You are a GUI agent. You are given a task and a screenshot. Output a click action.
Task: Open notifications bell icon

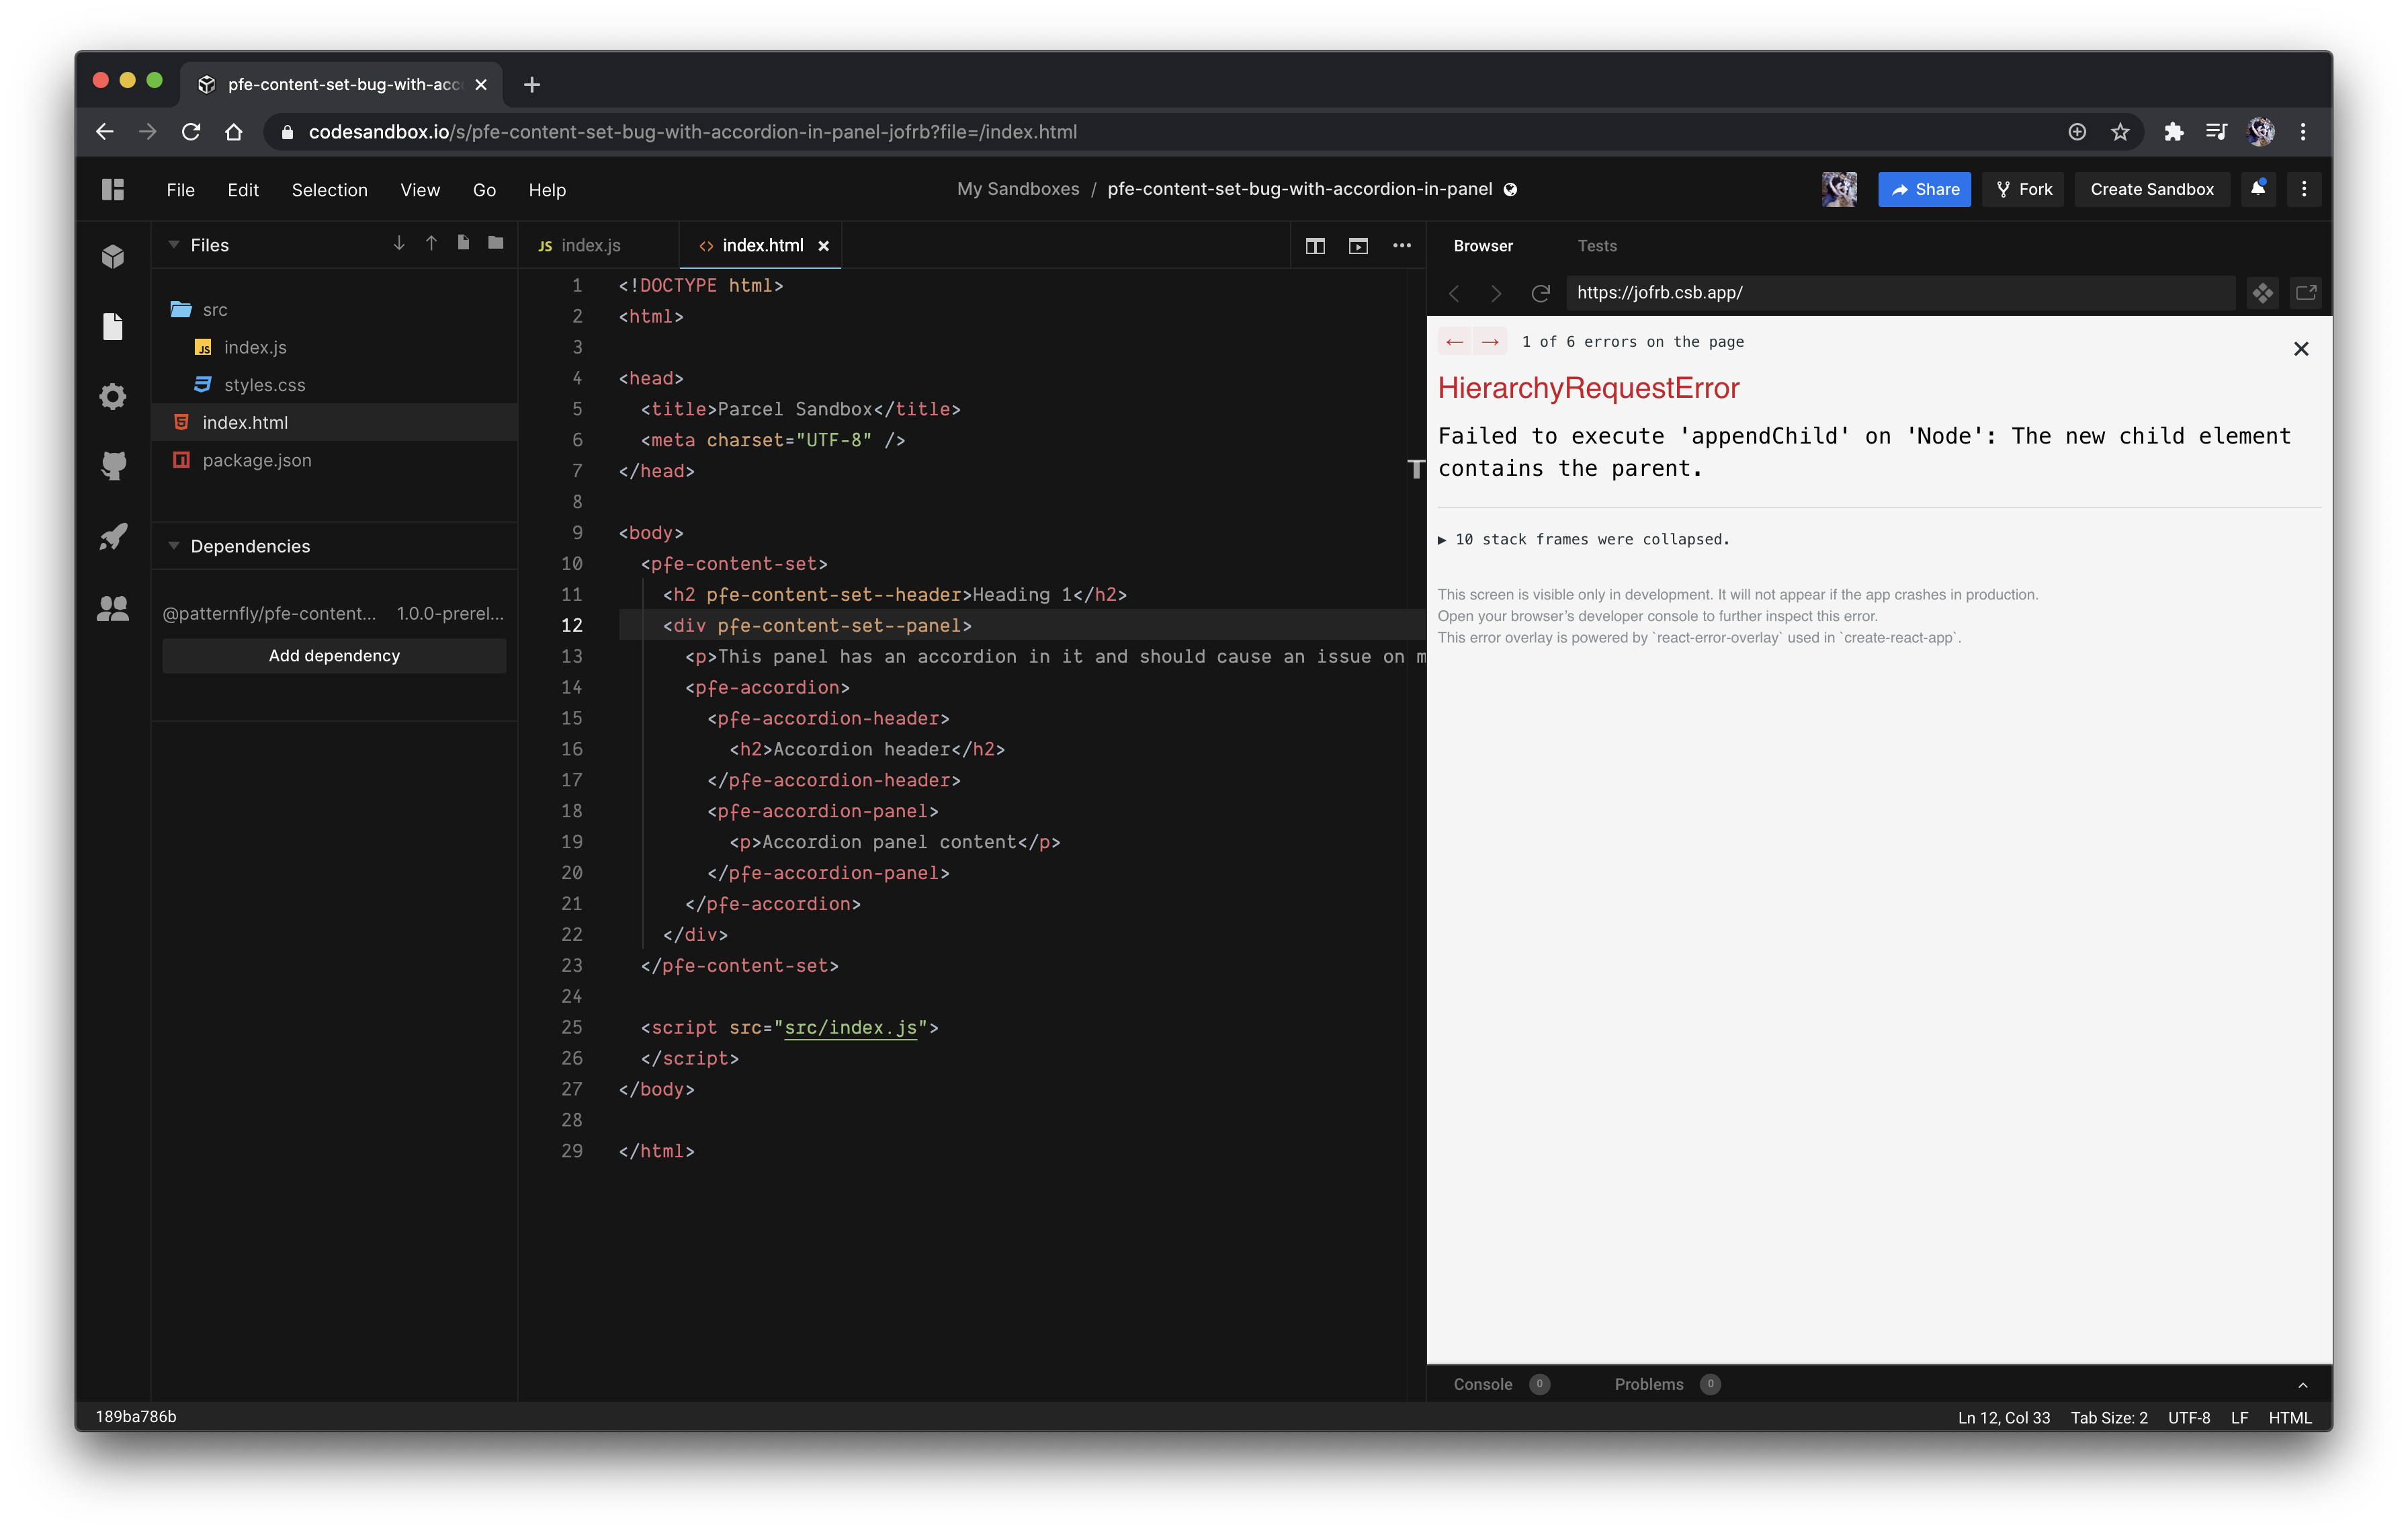(x=2257, y=189)
